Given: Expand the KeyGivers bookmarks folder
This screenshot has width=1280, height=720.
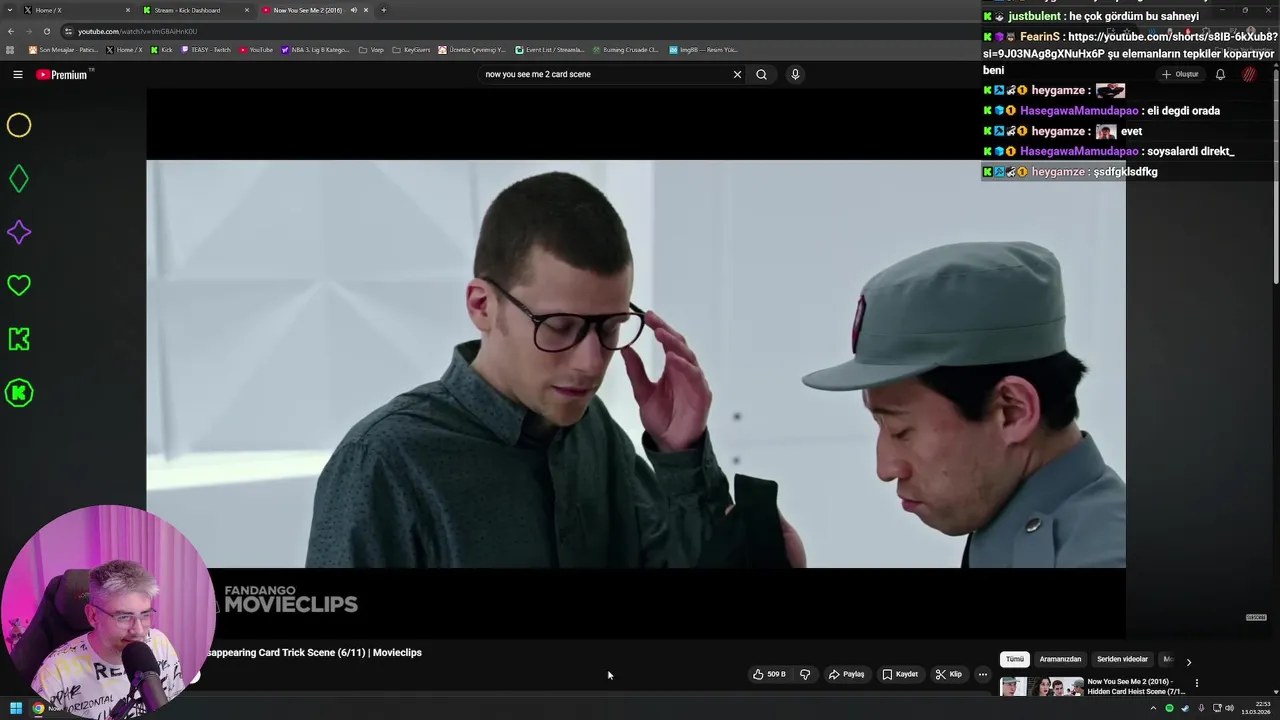Looking at the screenshot, I should pos(411,50).
